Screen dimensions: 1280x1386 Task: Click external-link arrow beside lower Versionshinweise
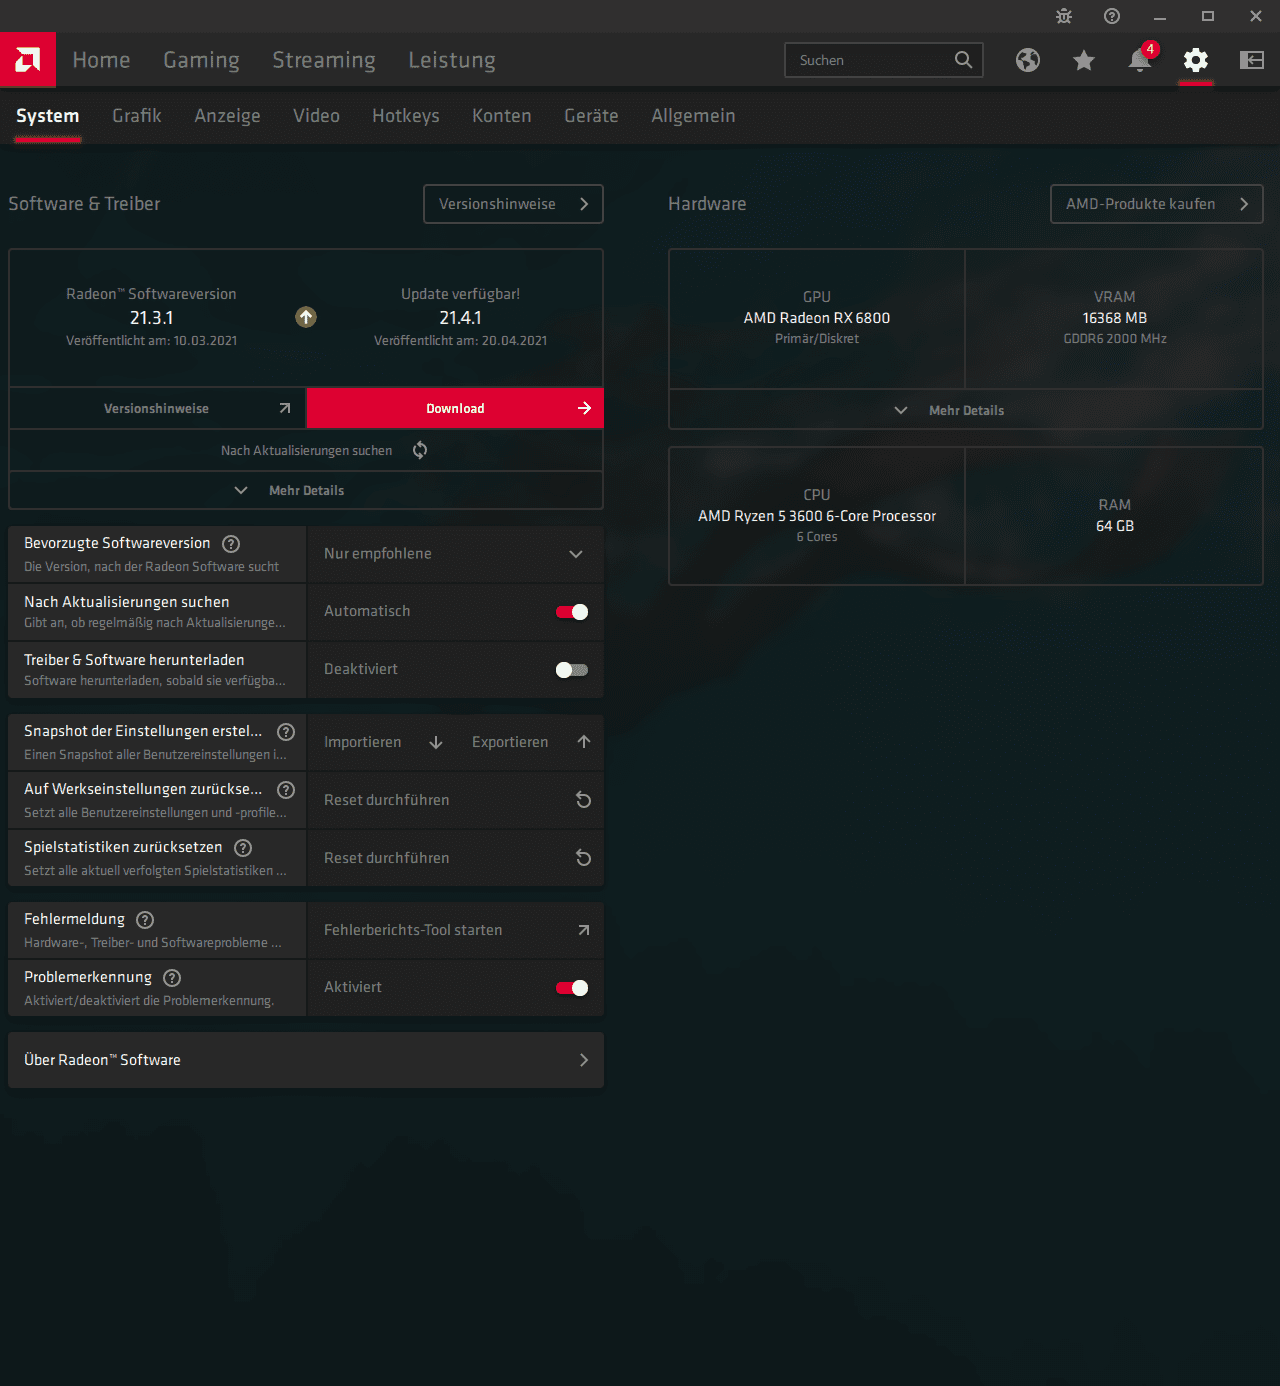pos(285,408)
